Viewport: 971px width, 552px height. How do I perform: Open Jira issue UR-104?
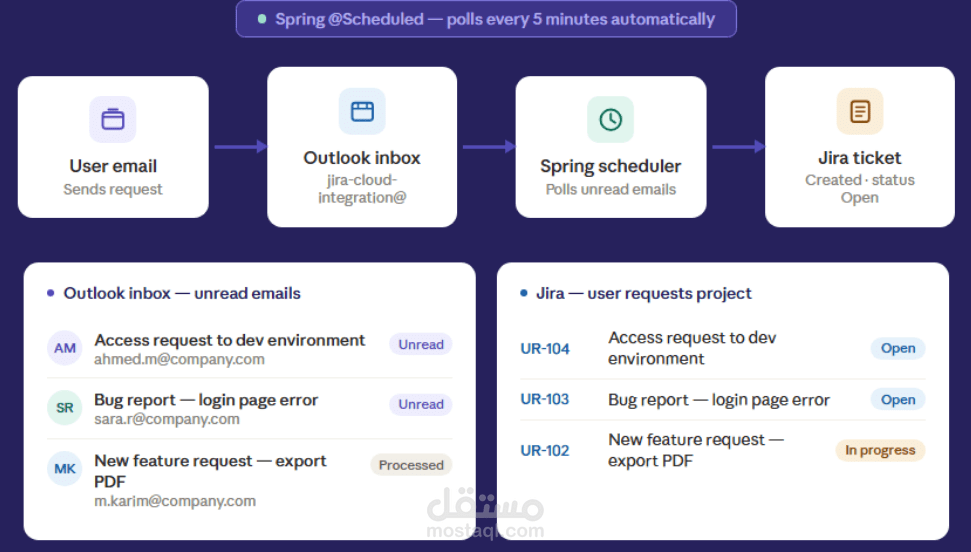[x=545, y=349]
